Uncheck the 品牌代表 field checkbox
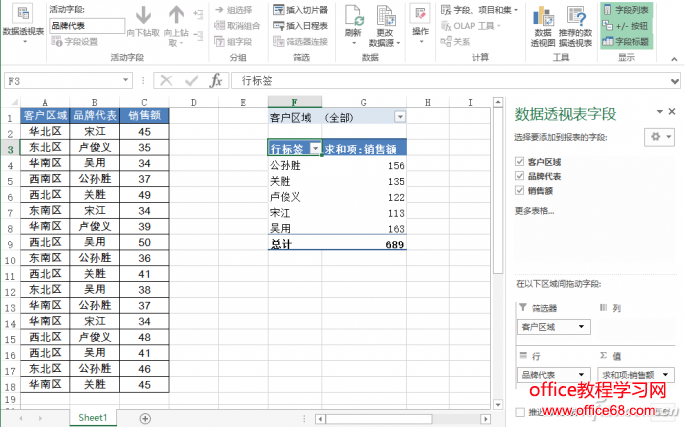Screen dimensions: 685x427 click(519, 176)
